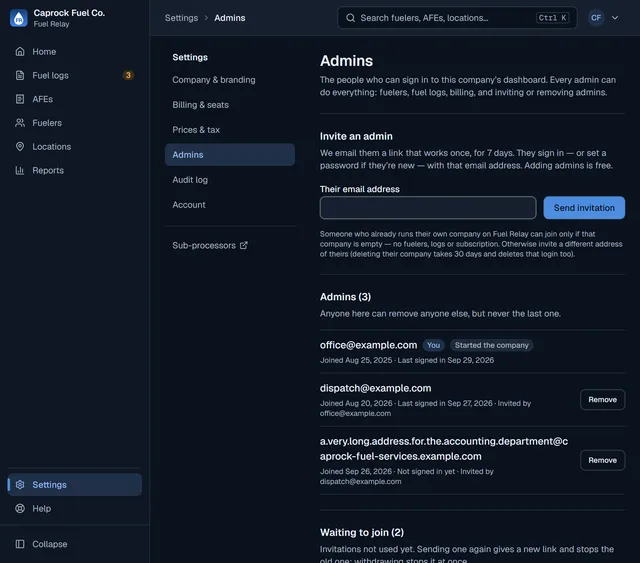640x563 pixels.
Task: Click the Their email address field
Action: (x=428, y=207)
